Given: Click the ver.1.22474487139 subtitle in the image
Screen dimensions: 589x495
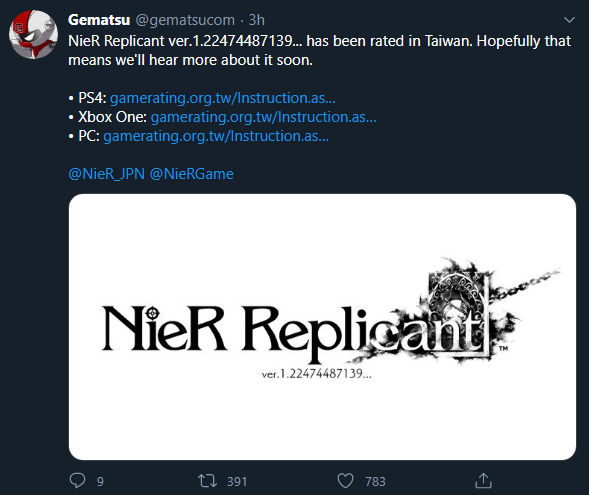Looking at the screenshot, I should pyautogui.click(x=317, y=374).
